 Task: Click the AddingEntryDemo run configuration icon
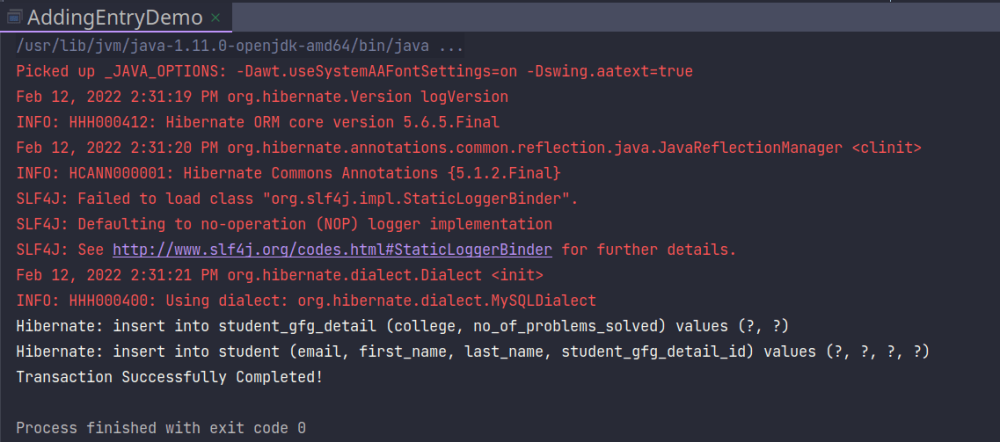[15, 18]
